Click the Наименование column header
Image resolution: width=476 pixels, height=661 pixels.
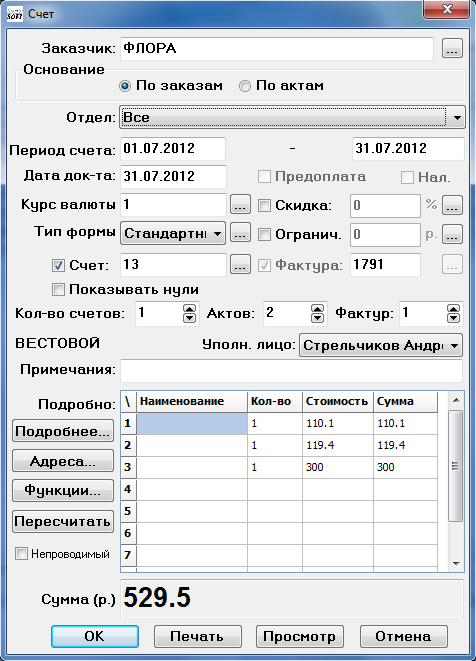192,401
